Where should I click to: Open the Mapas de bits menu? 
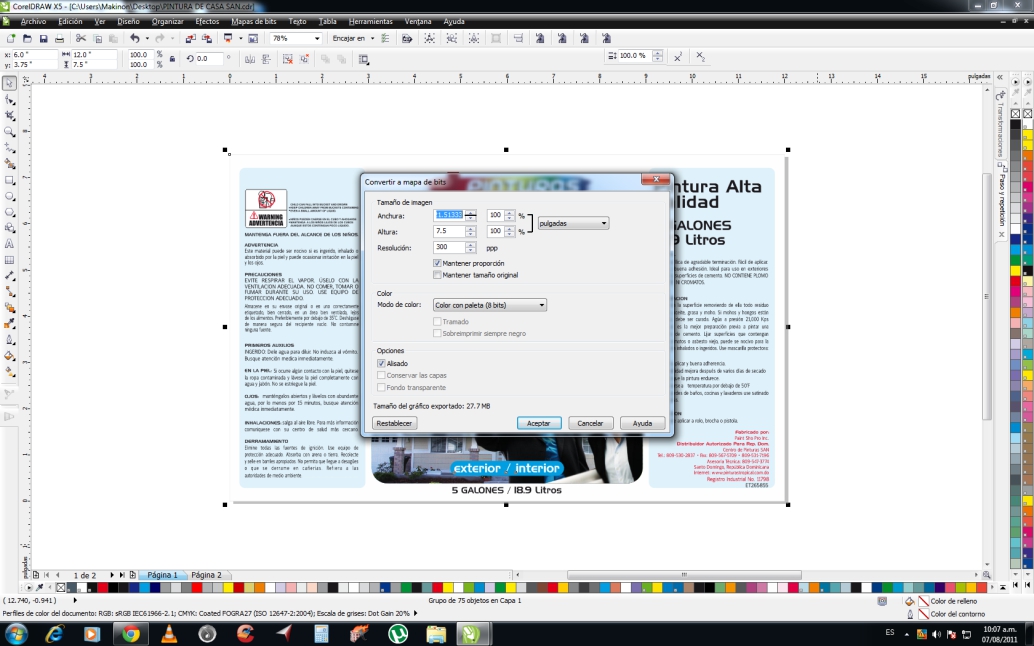point(254,21)
